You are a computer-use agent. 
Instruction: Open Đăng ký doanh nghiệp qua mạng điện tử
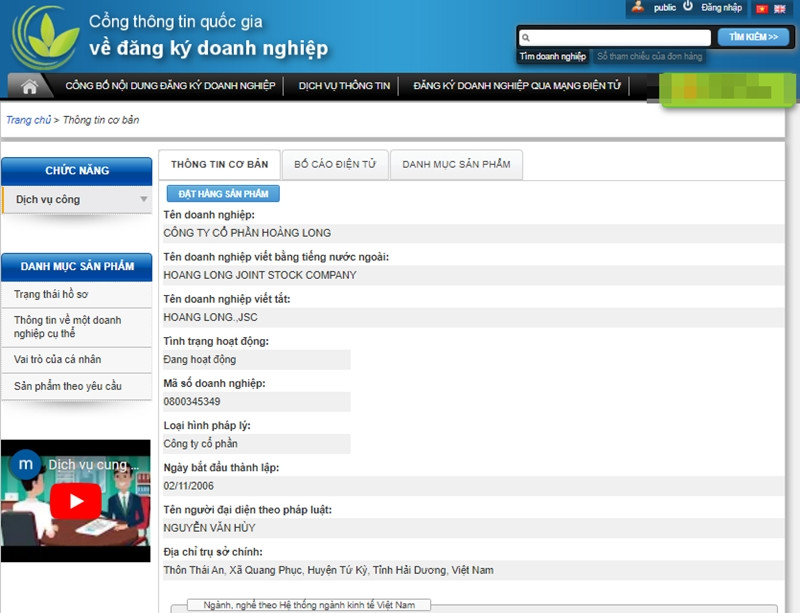point(516,86)
